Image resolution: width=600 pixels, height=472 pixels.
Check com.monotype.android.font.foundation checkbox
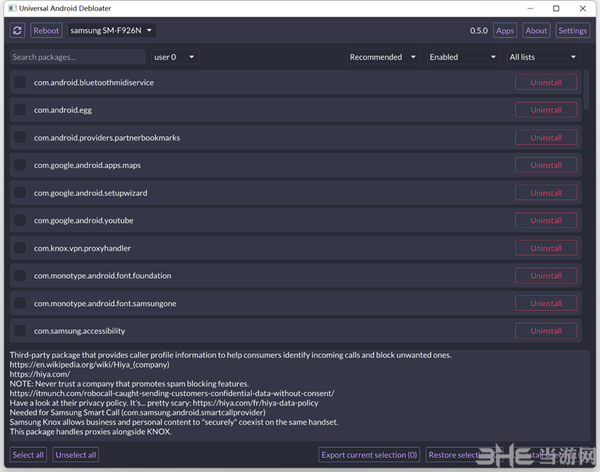[x=20, y=276]
